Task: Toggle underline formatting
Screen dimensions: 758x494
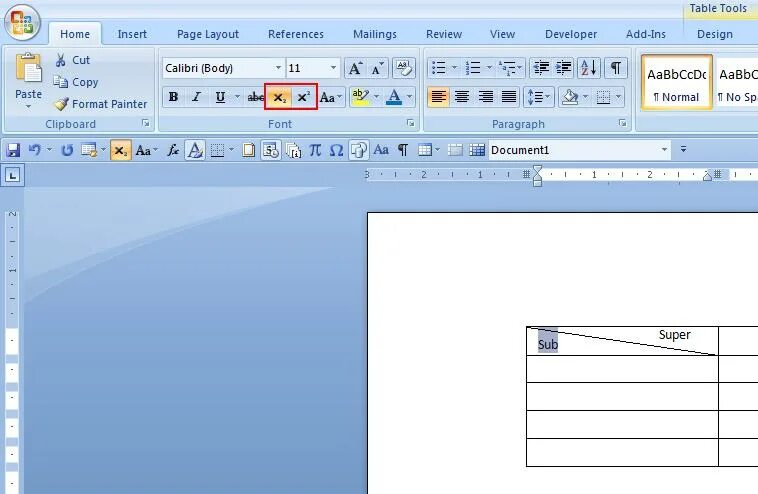Action: [x=220, y=97]
